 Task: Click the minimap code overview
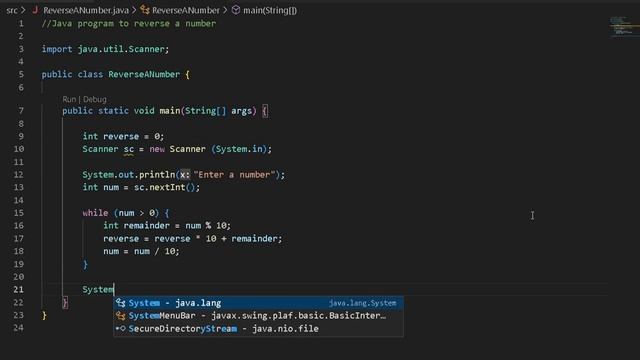click(624, 27)
